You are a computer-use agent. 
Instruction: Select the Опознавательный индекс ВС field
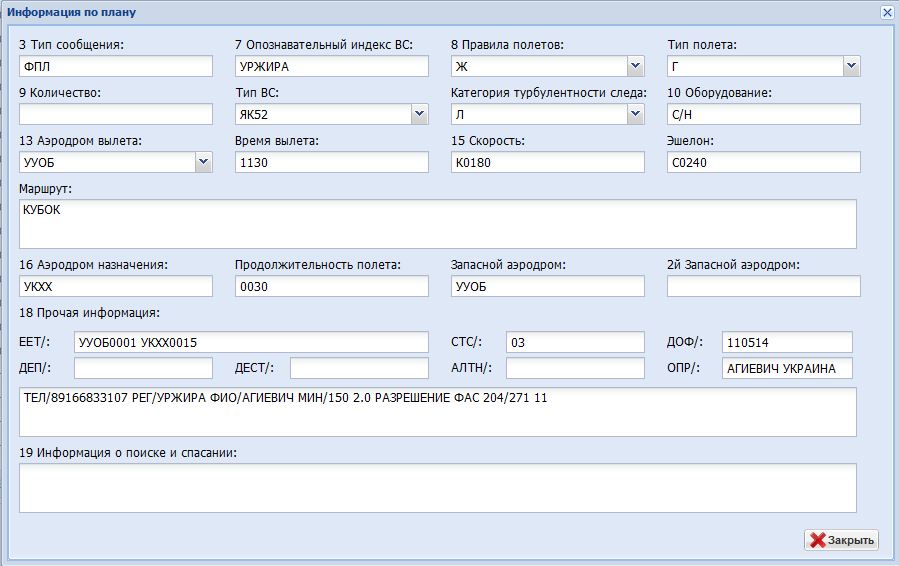(332, 67)
